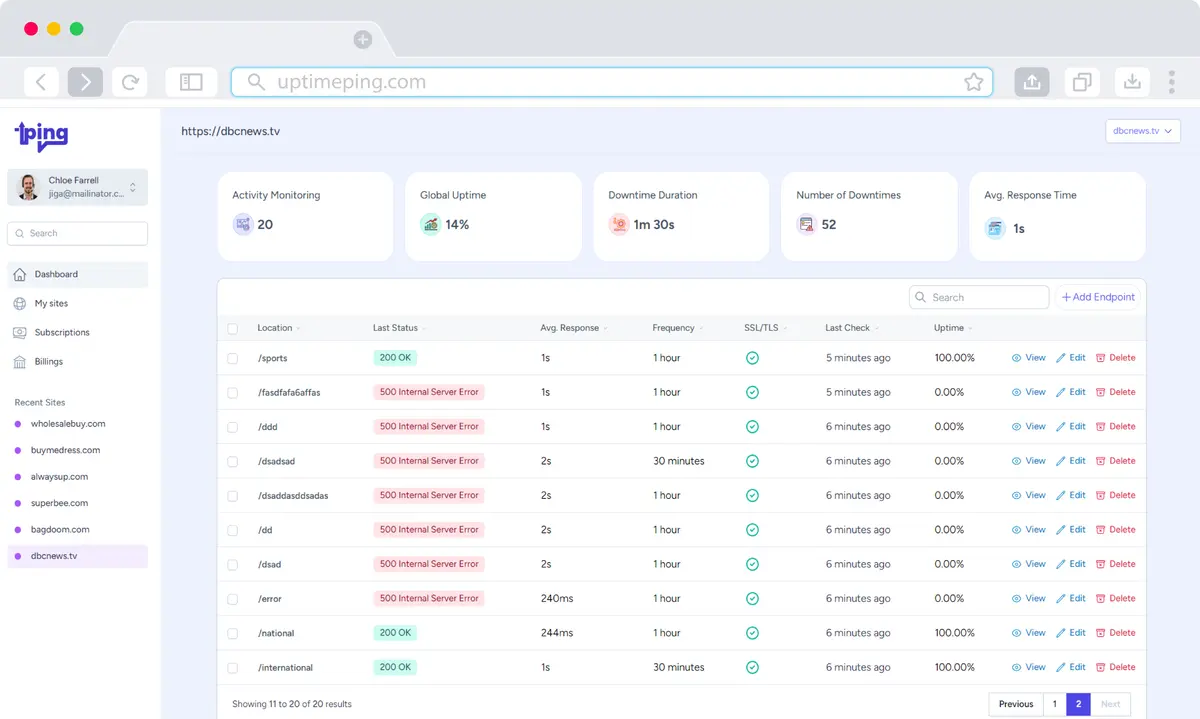Click the Global Uptime card icon
The image size is (1200, 719).
coord(430,225)
